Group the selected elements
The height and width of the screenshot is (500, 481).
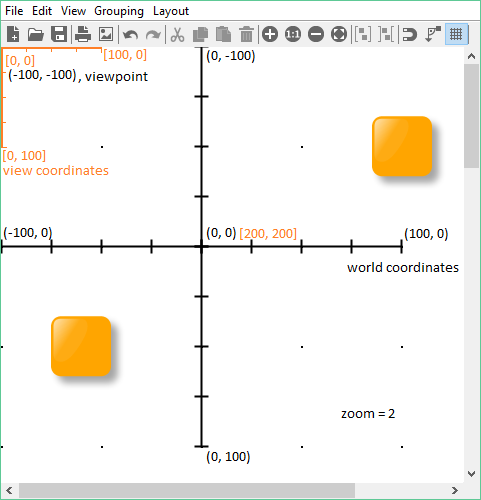(363, 34)
